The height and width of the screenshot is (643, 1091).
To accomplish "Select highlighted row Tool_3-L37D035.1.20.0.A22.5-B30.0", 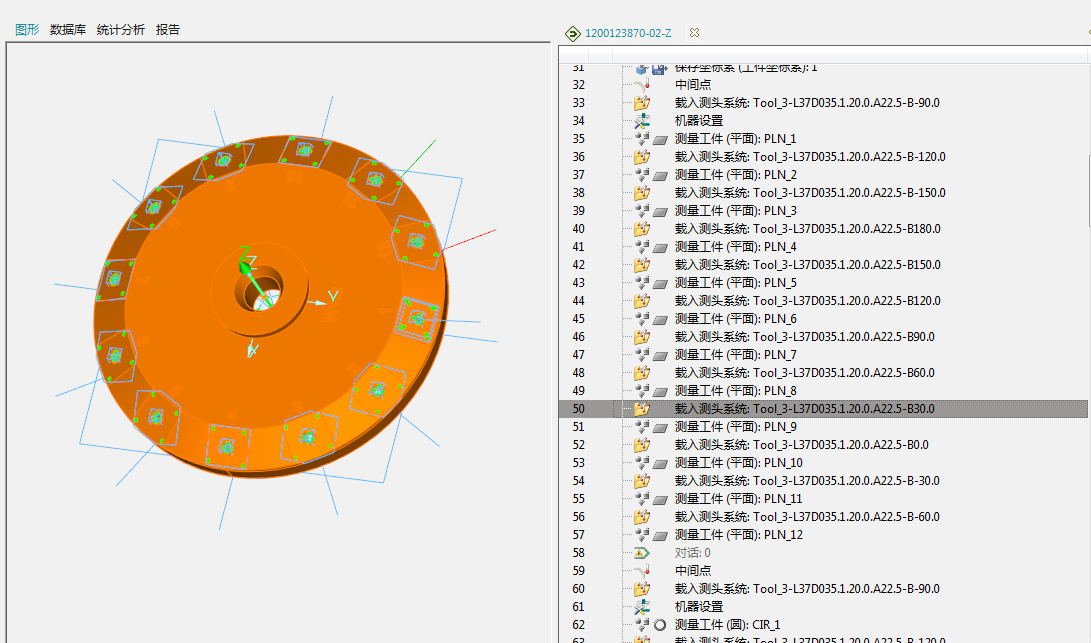I will [823, 409].
